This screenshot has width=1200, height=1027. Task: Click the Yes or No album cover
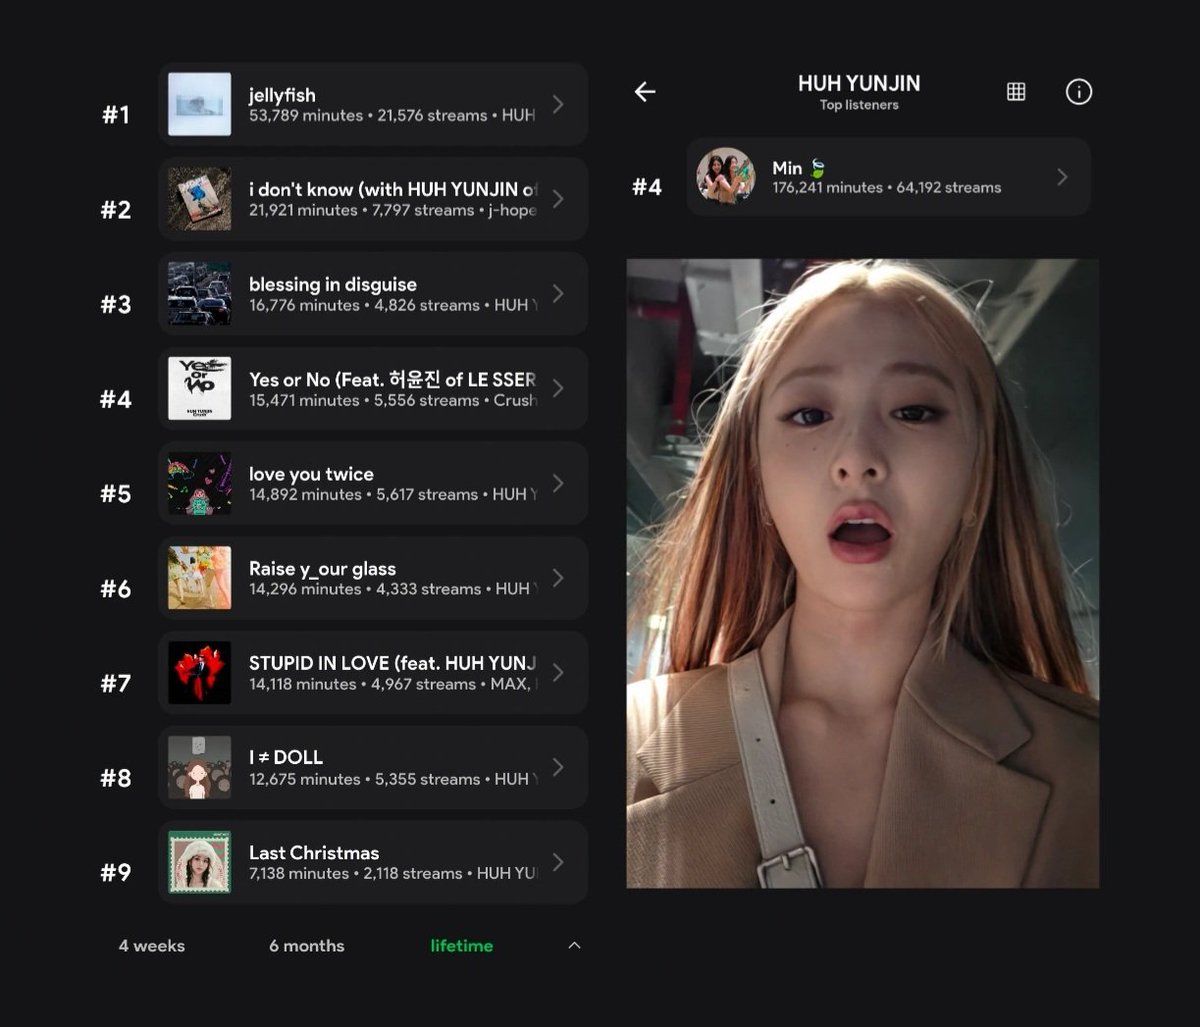pyautogui.click(x=199, y=388)
